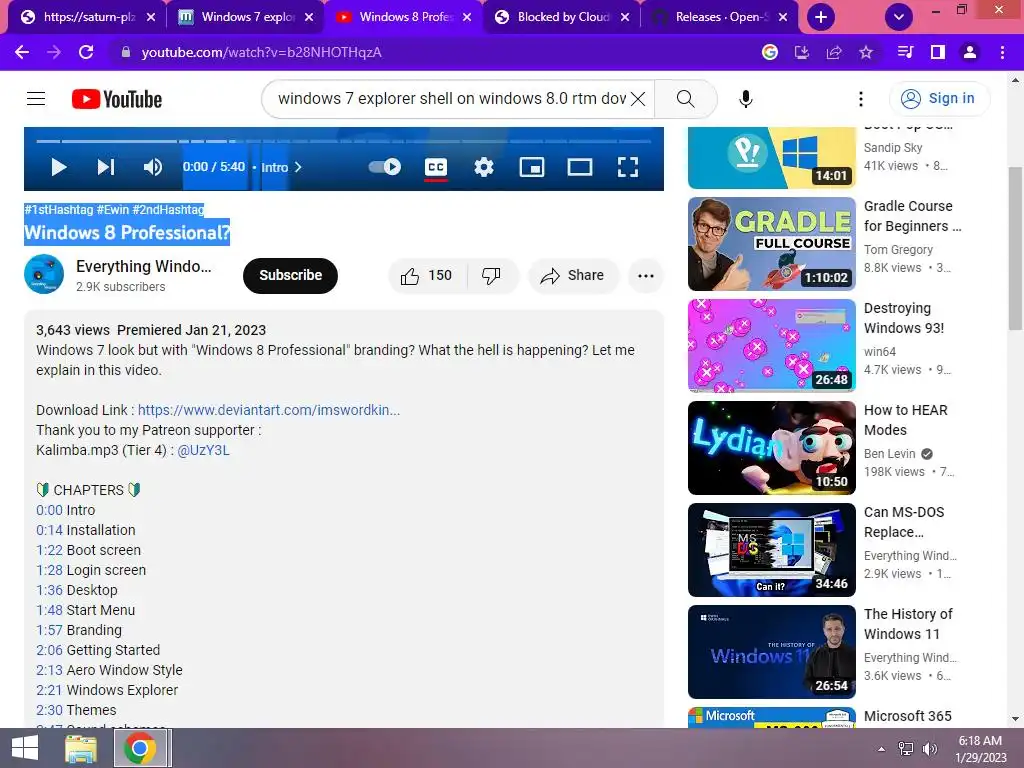Like the video (150)

pyautogui.click(x=427, y=276)
